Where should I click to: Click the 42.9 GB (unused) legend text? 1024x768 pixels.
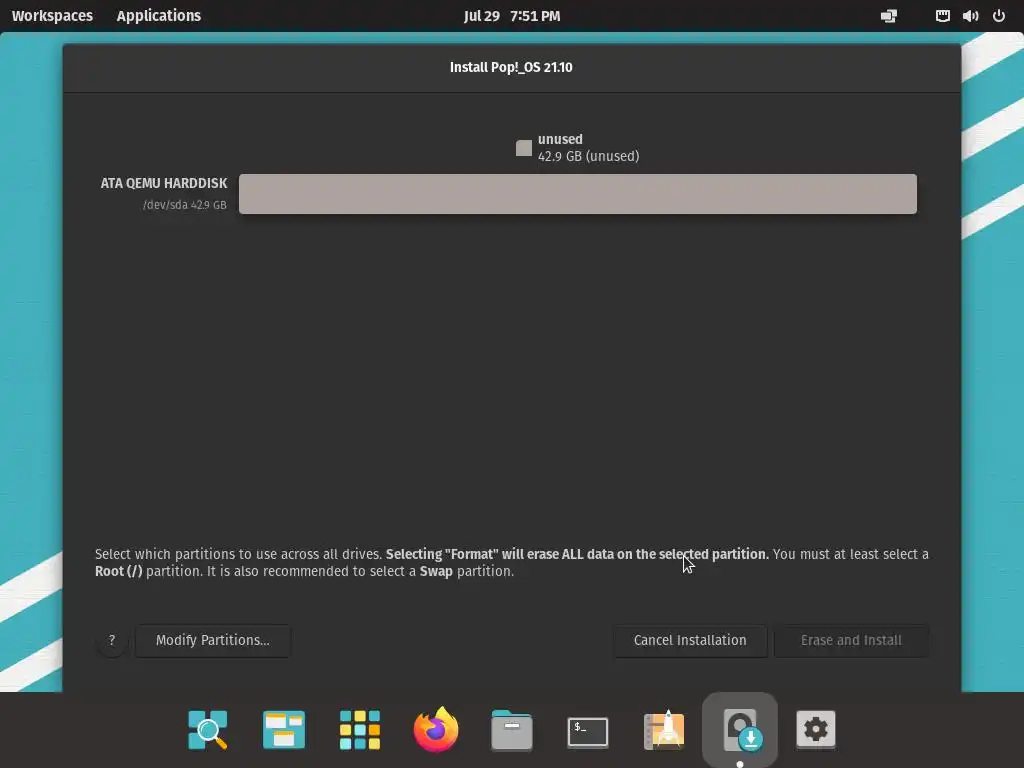pyautogui.click(x=588, y=157)
